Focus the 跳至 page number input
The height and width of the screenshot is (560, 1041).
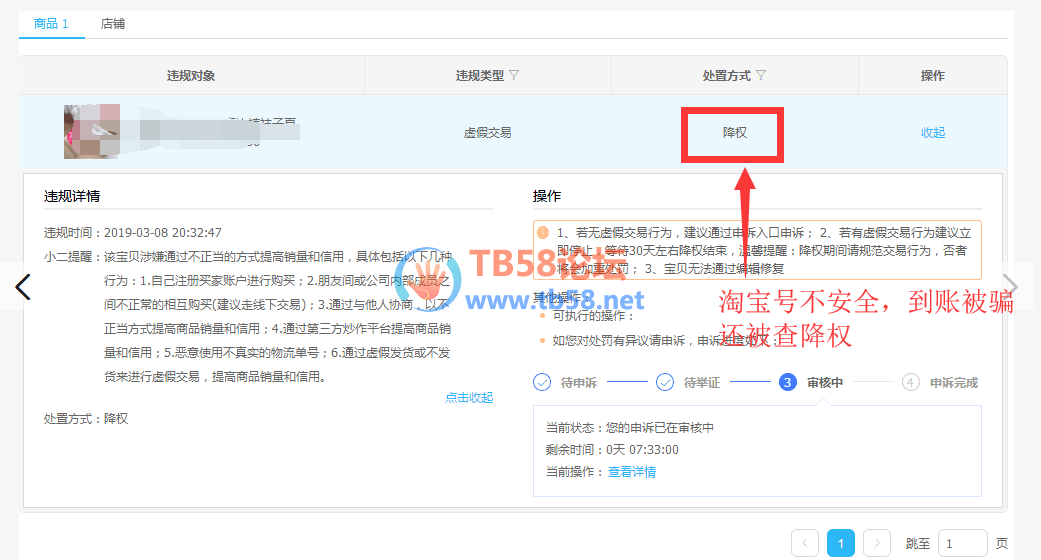tap(962, 543)
